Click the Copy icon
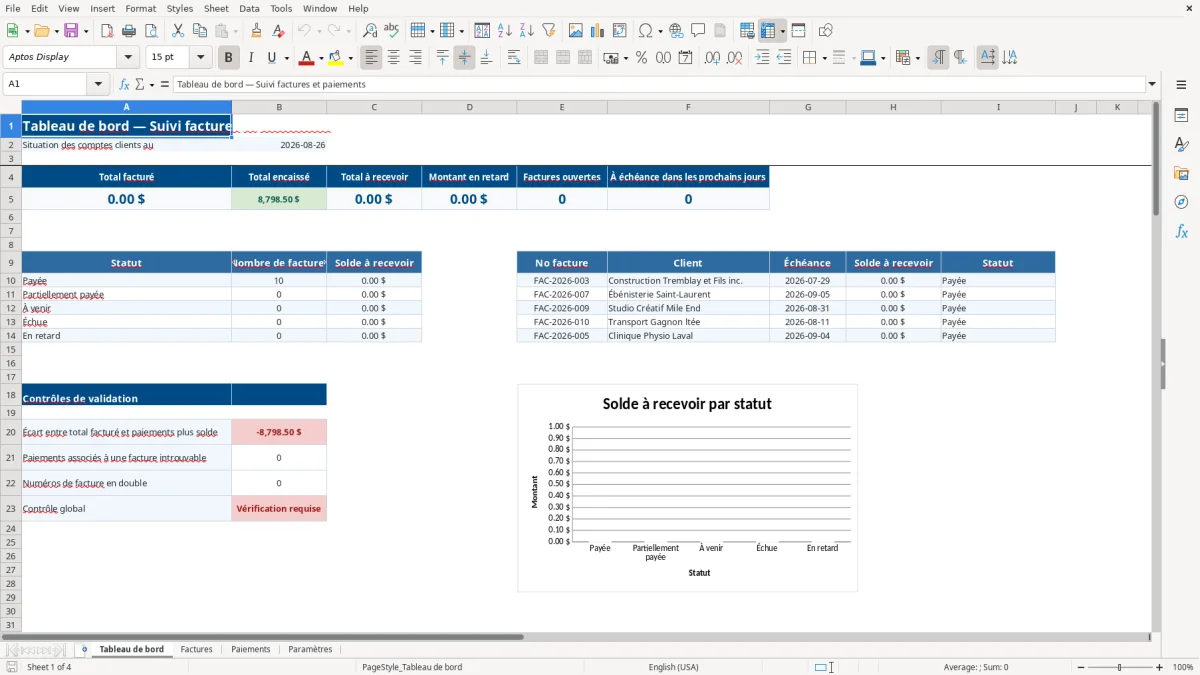 coord(199,31)
